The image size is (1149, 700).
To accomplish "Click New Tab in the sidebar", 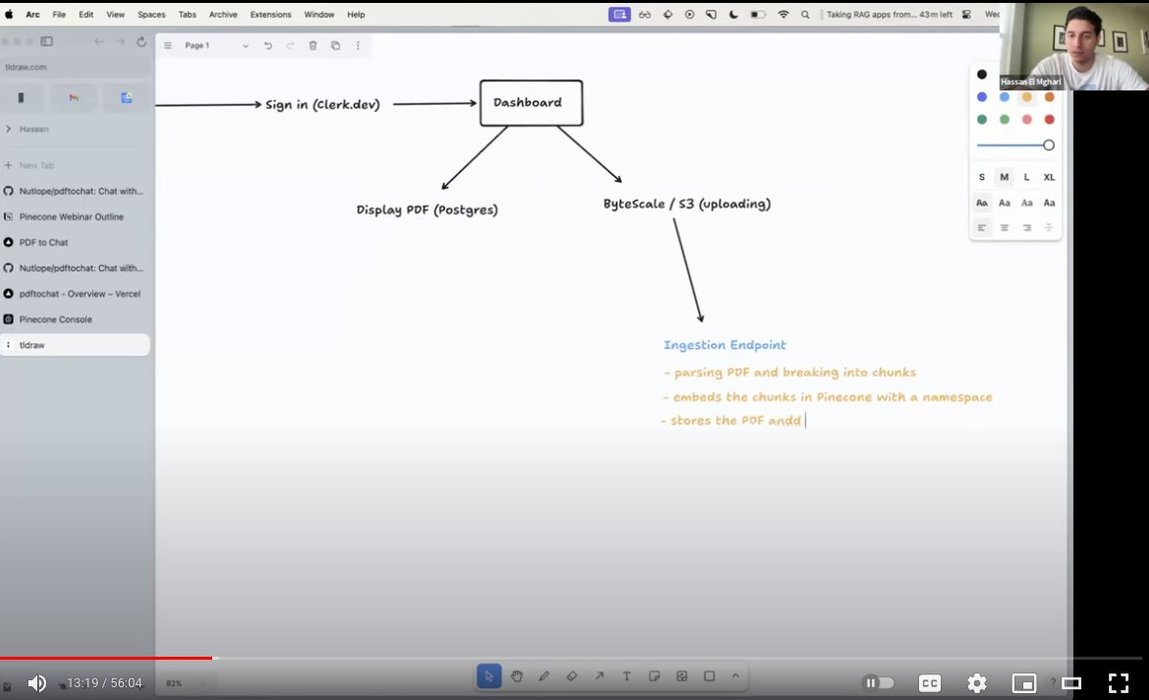I will [x=36, y=165].
